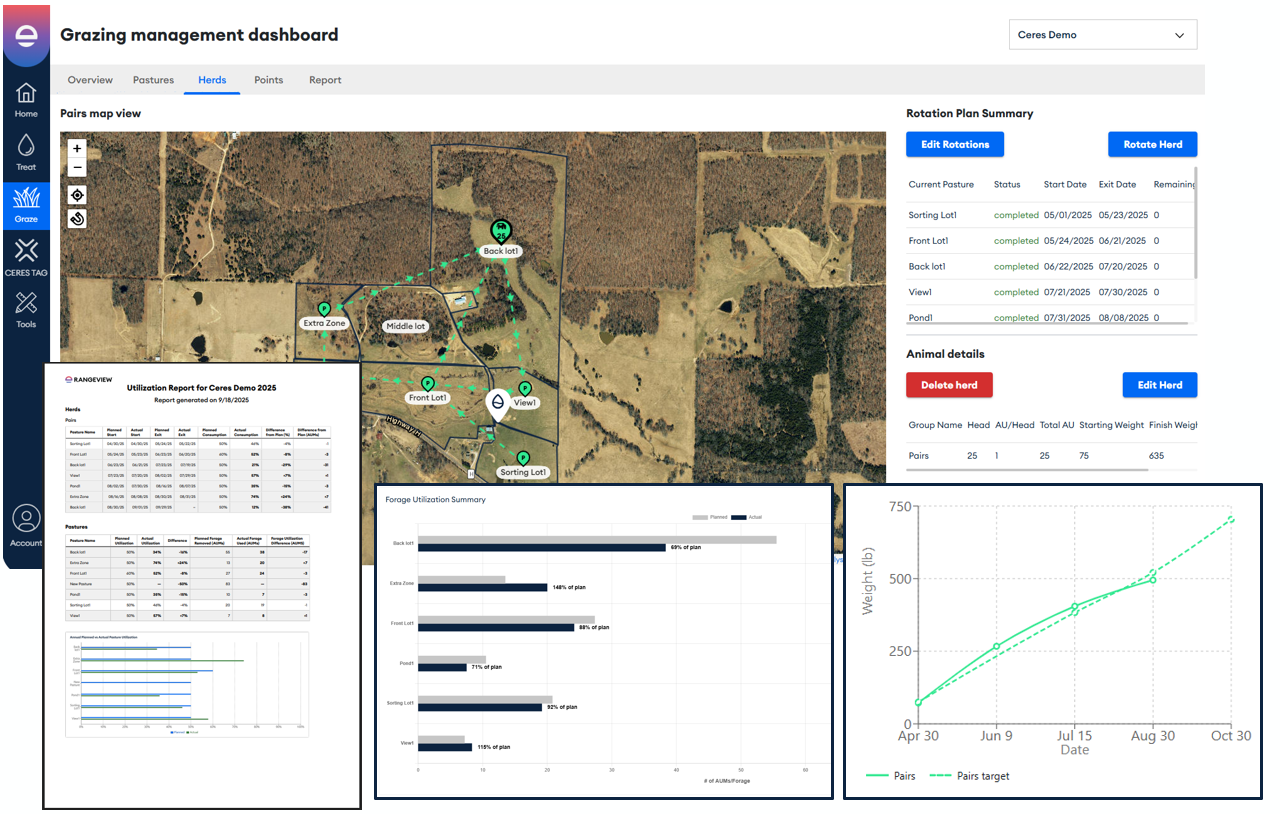Switch to the Report tab
Viewport: 1280px width, 814px height.
coord(325,80)
